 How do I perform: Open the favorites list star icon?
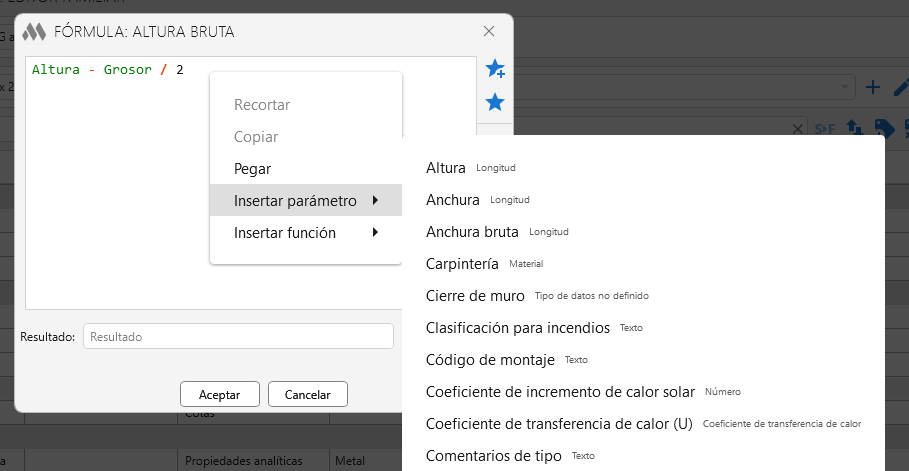tap(494, 102)
